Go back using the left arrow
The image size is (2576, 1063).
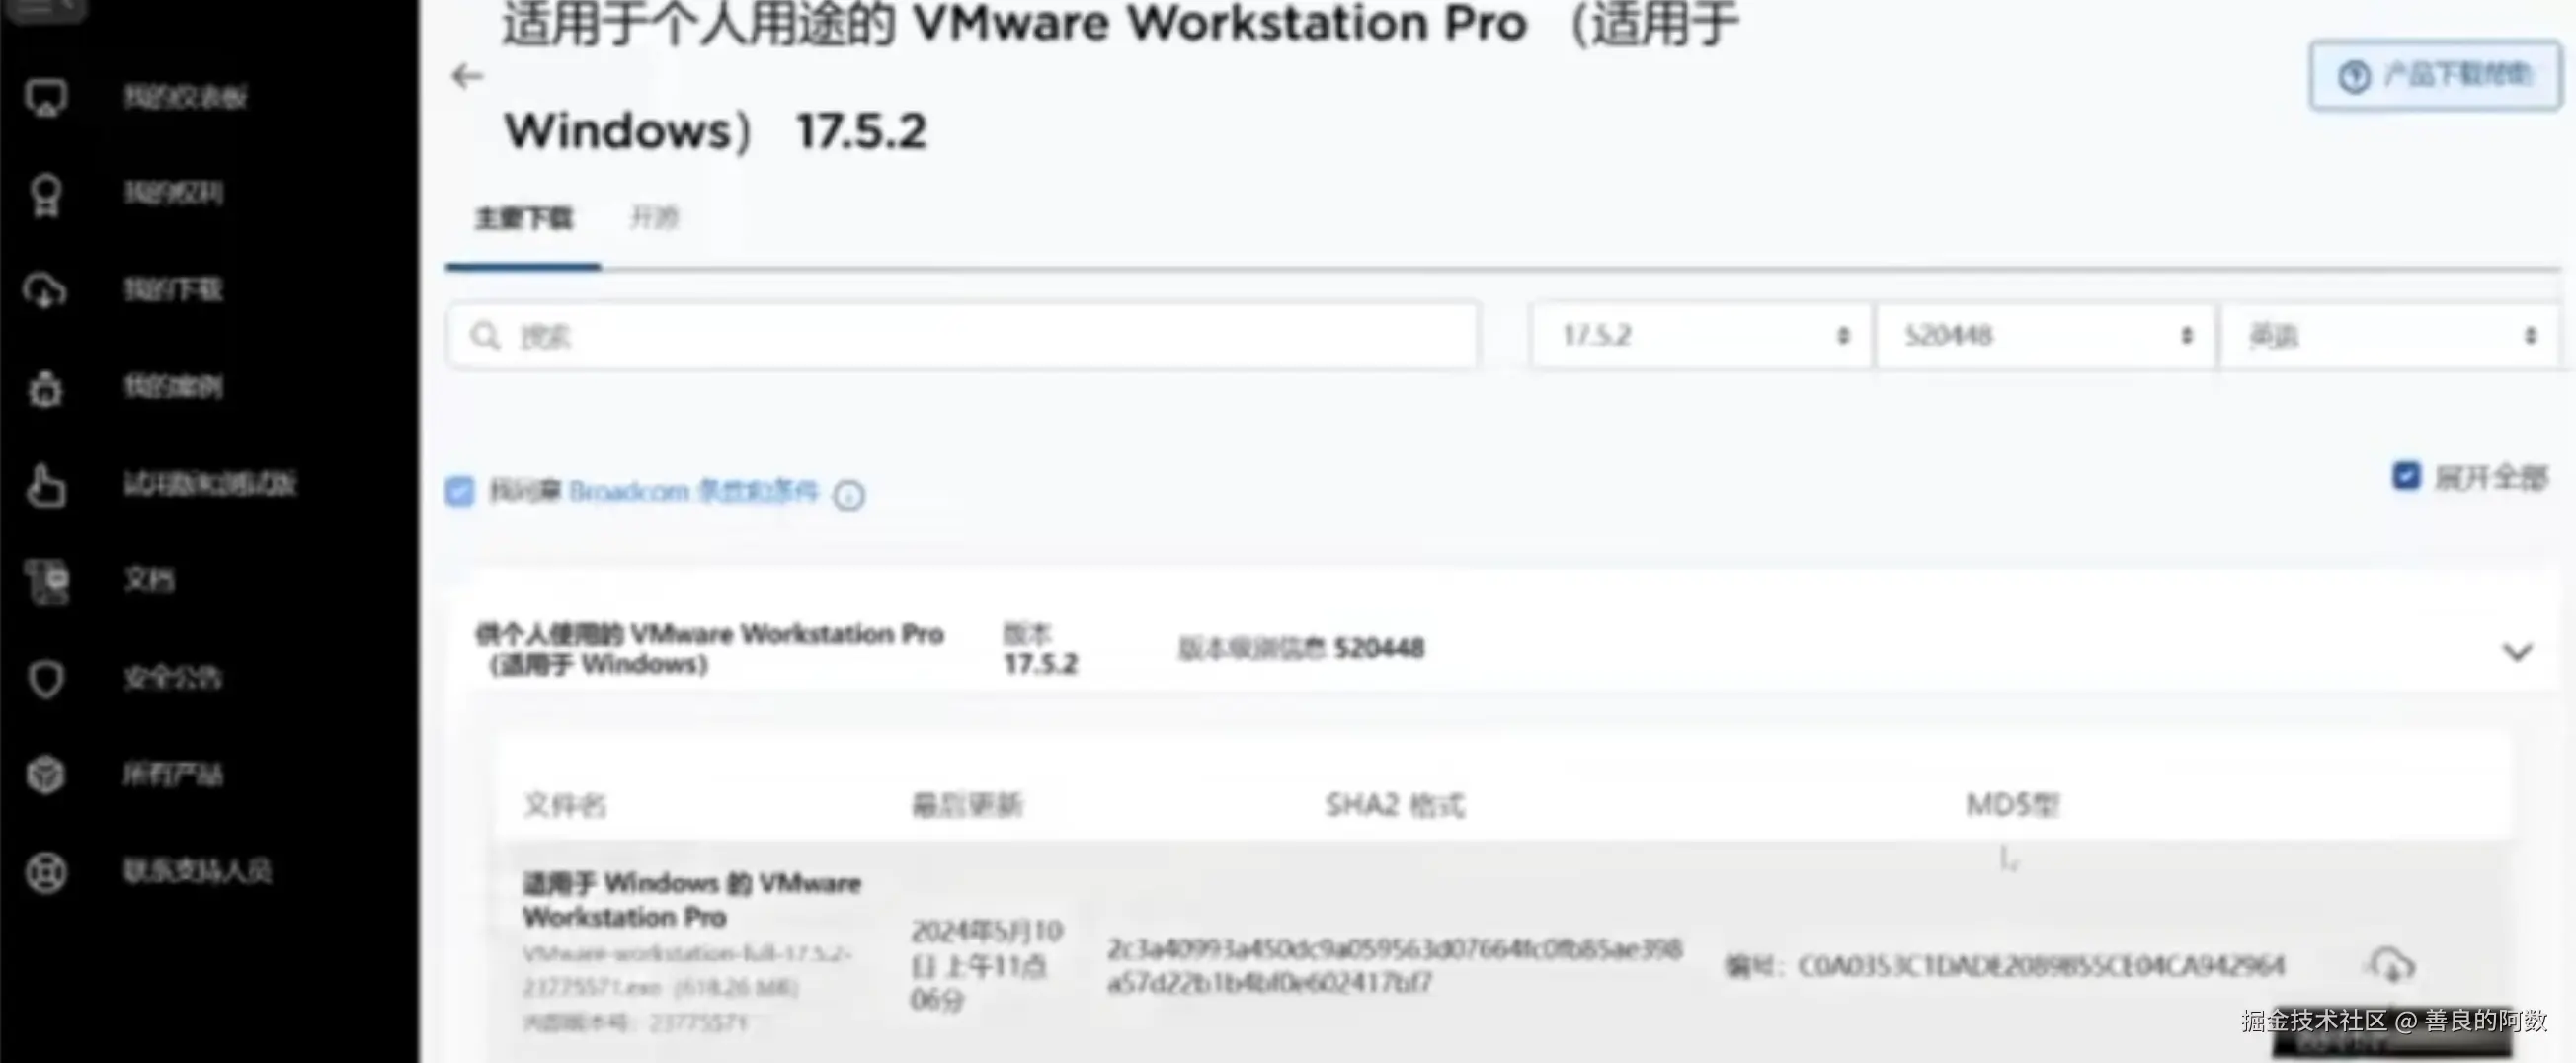pyautogui.click(x=467, y=76)
